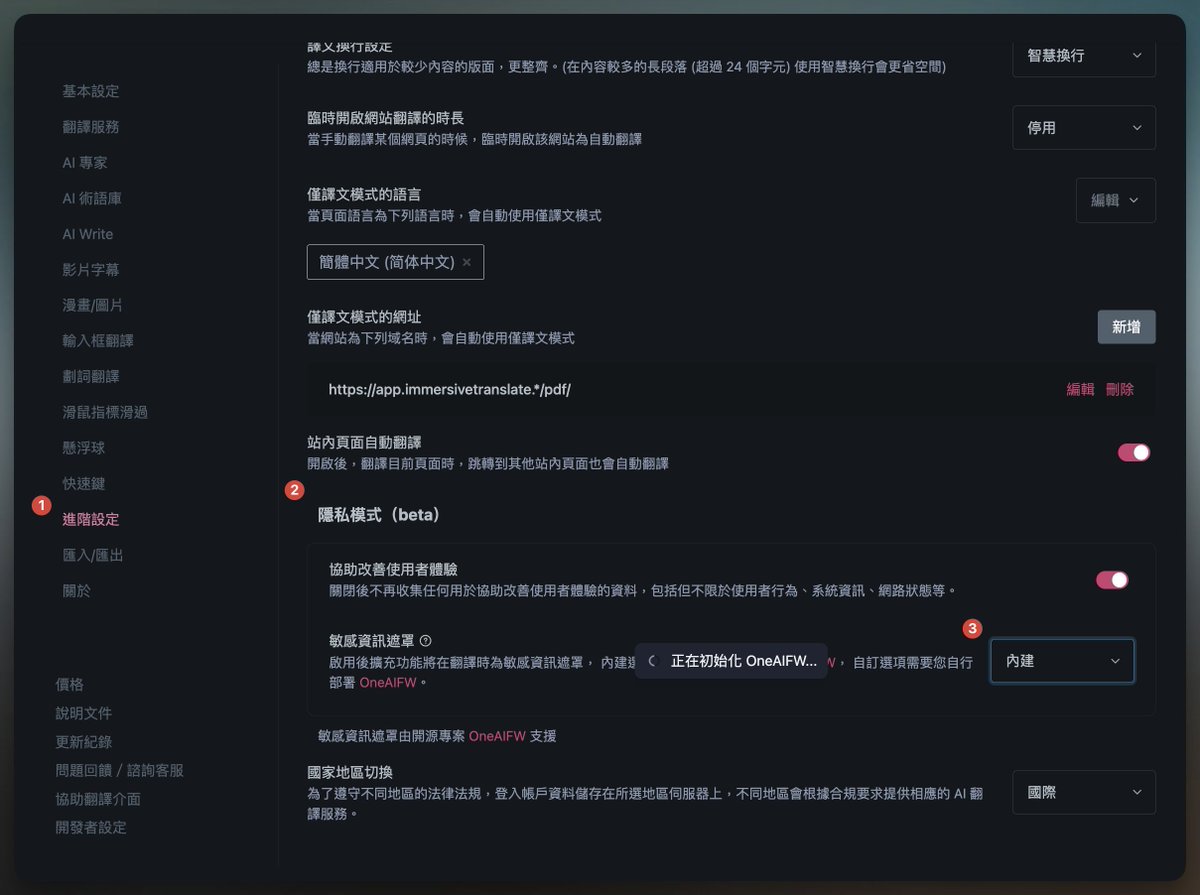Open 懸浮球 in the sidebar
Image resolution: width=1200 pixels, height=895 pixels.
click(83, 448)
